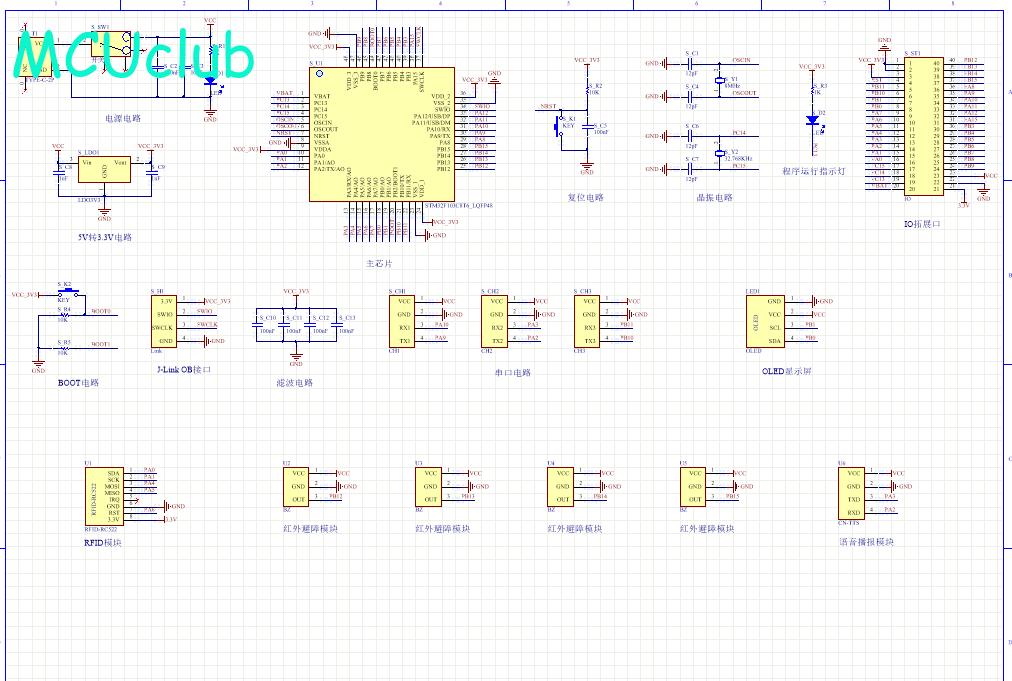This screenshot has width=1012, height=681.
Task: Click the S_C12 100nF filter capacitor
Action: coord(310,324)
